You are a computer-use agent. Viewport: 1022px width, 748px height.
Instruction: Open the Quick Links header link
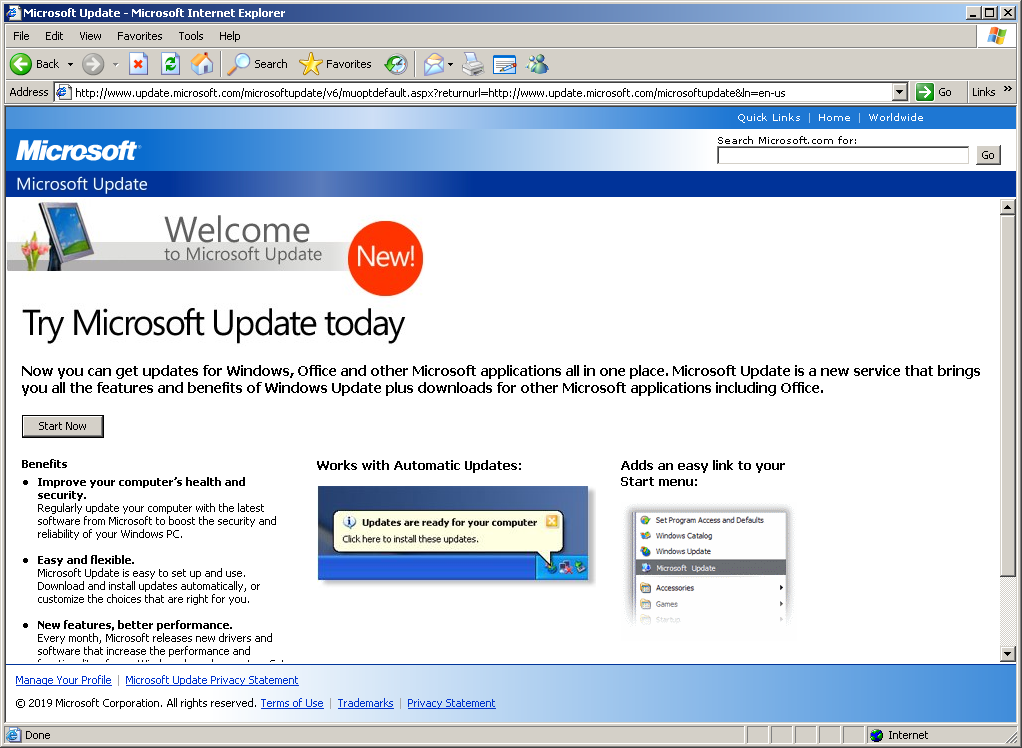click(x=768, y=117)
